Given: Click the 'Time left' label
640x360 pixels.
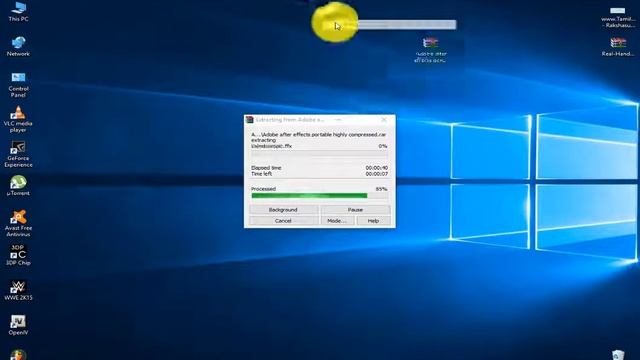Looking at the screenshot, I should (262, 174).
